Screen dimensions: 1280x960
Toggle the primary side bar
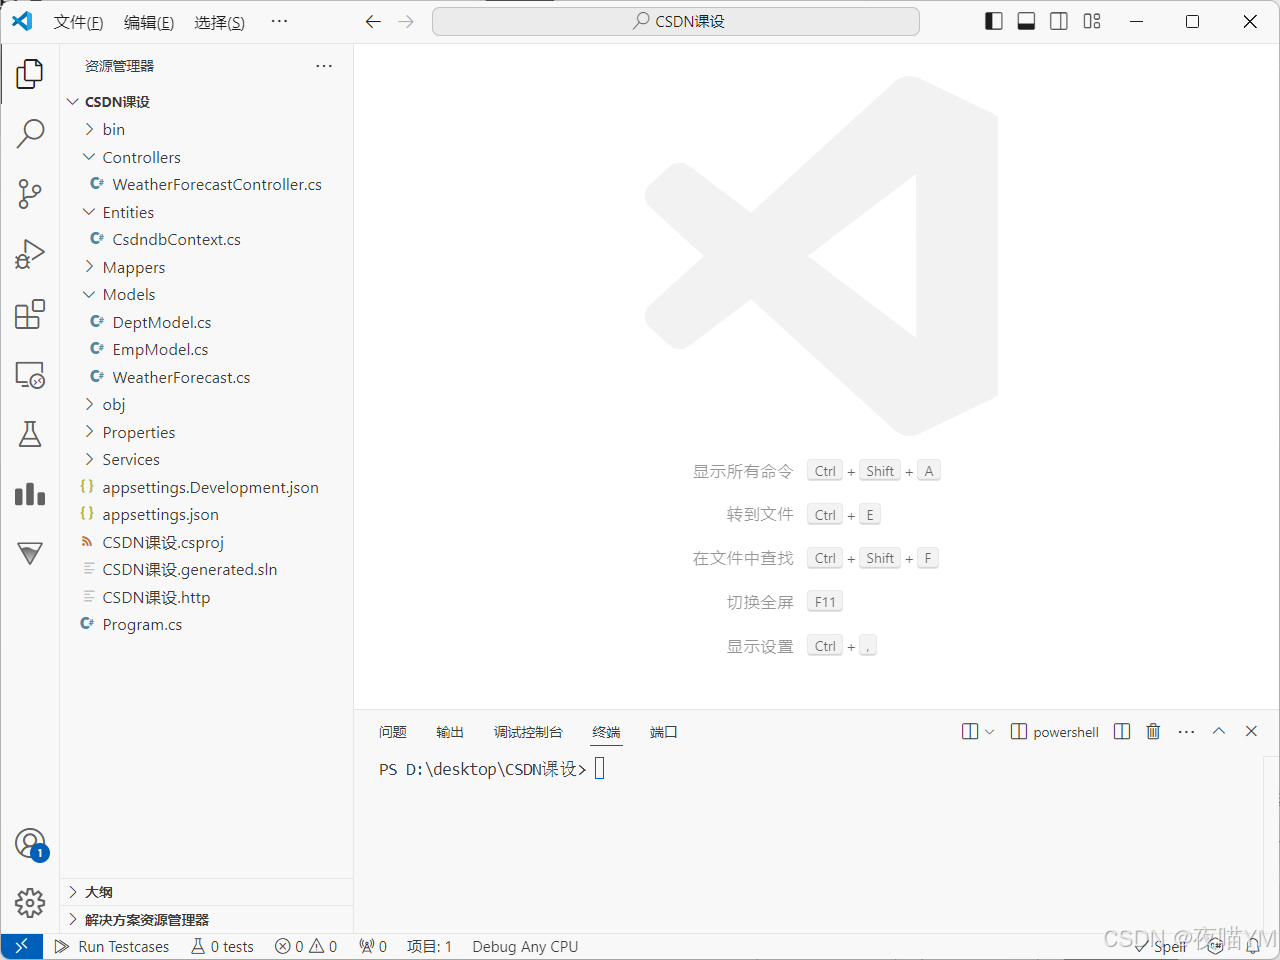point(994,21)
